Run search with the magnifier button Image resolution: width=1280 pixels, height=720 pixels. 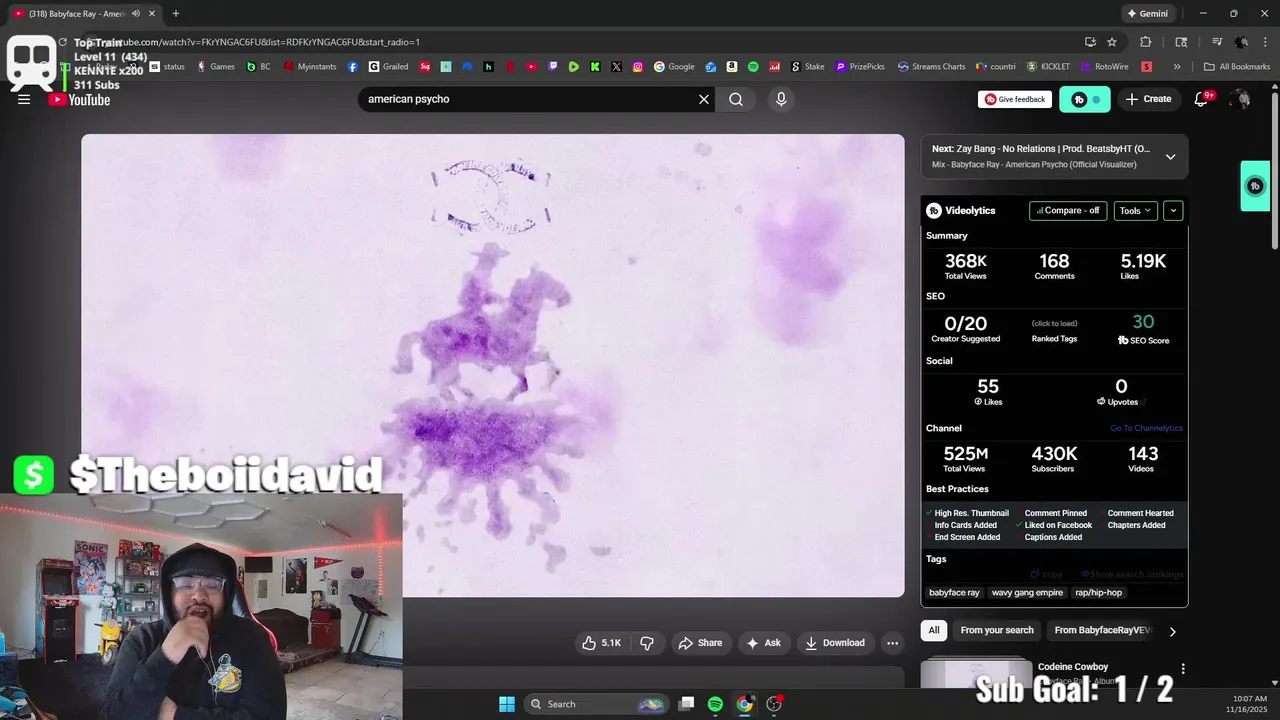click(x=736, y=99)
